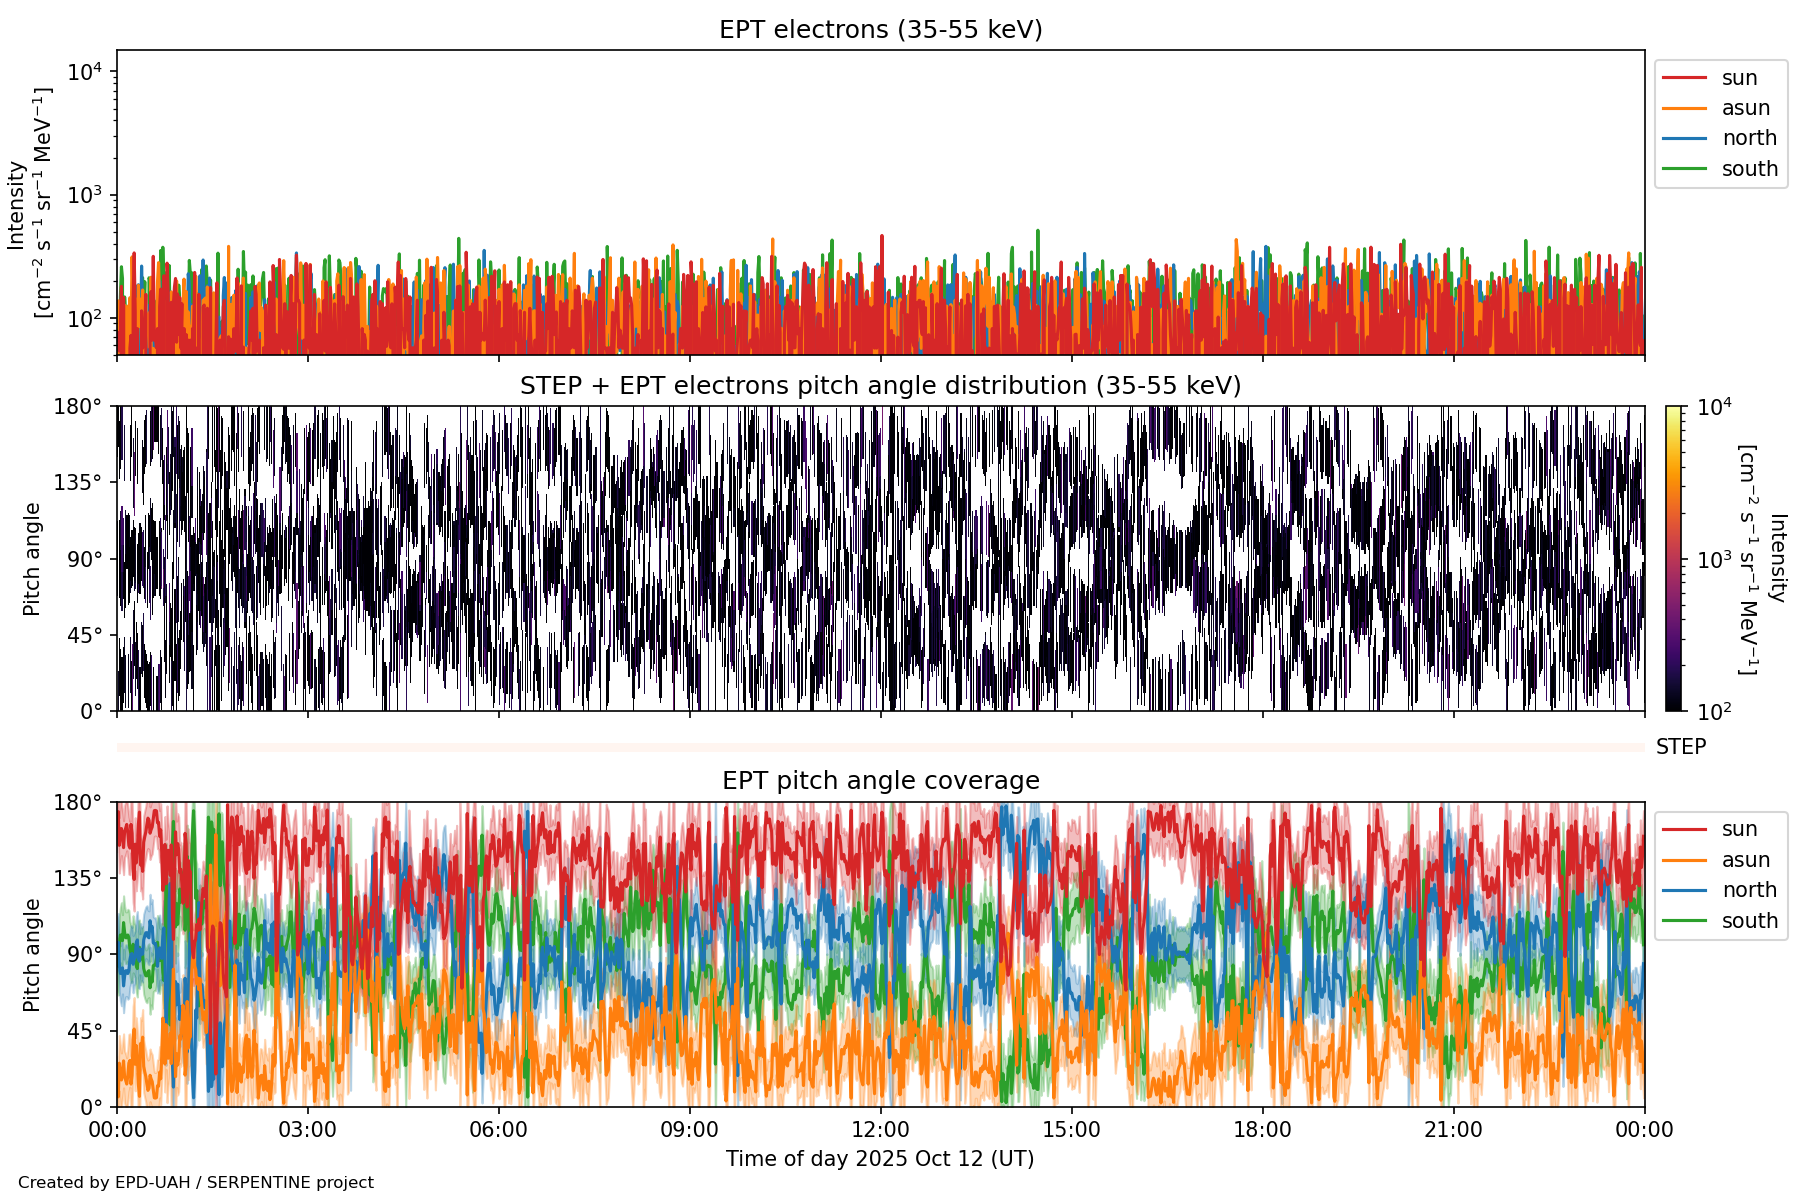Click the red 'sun' line in top legend
Viewport: 1800px width, 1200px height.
[1683, 78]
